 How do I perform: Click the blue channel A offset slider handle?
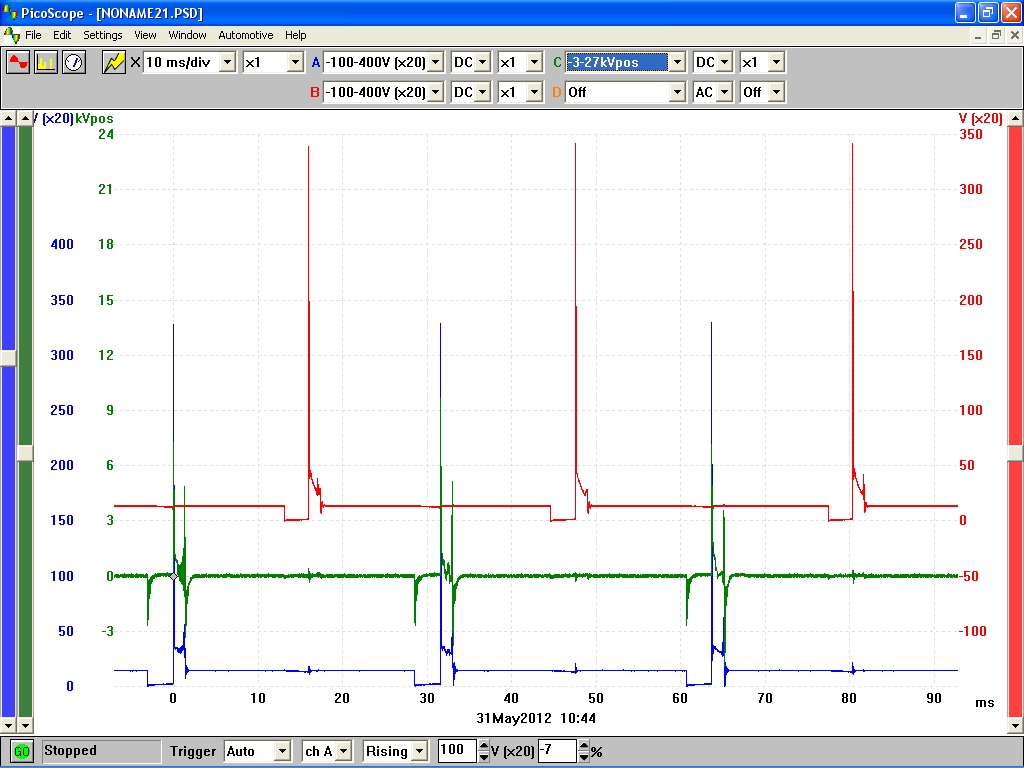point(9,357)
